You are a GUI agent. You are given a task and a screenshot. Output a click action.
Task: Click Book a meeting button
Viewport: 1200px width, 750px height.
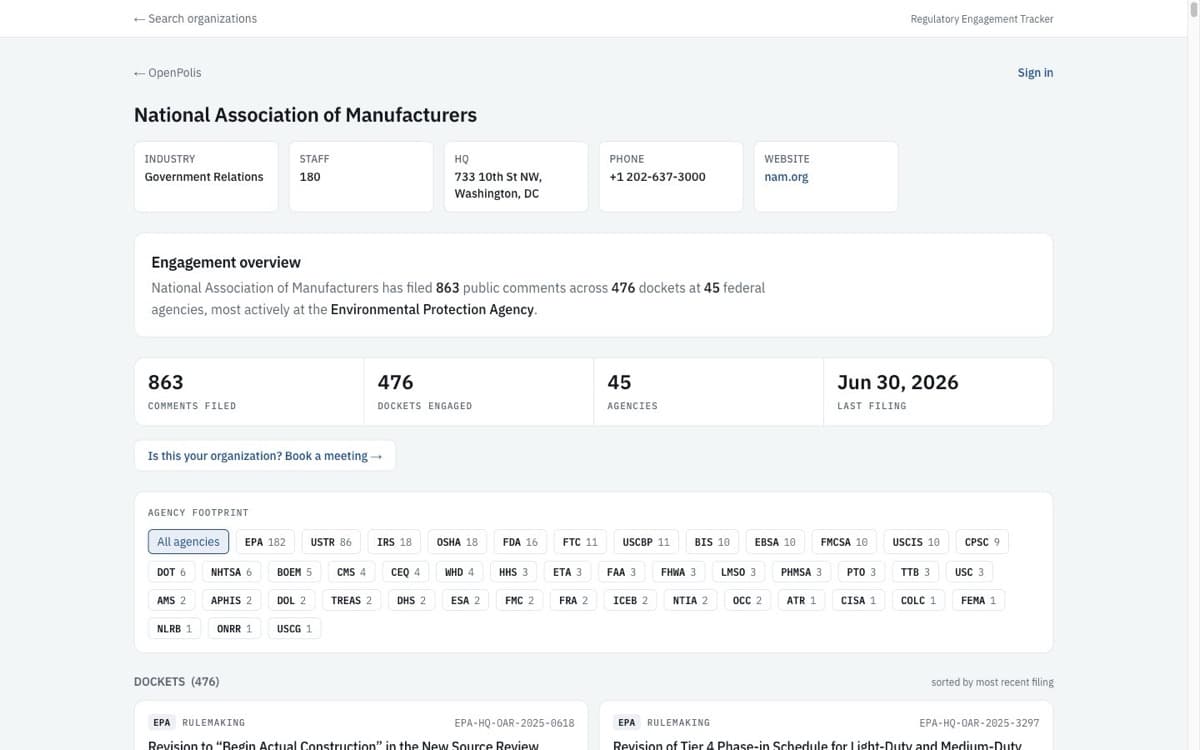click(265, 456)
